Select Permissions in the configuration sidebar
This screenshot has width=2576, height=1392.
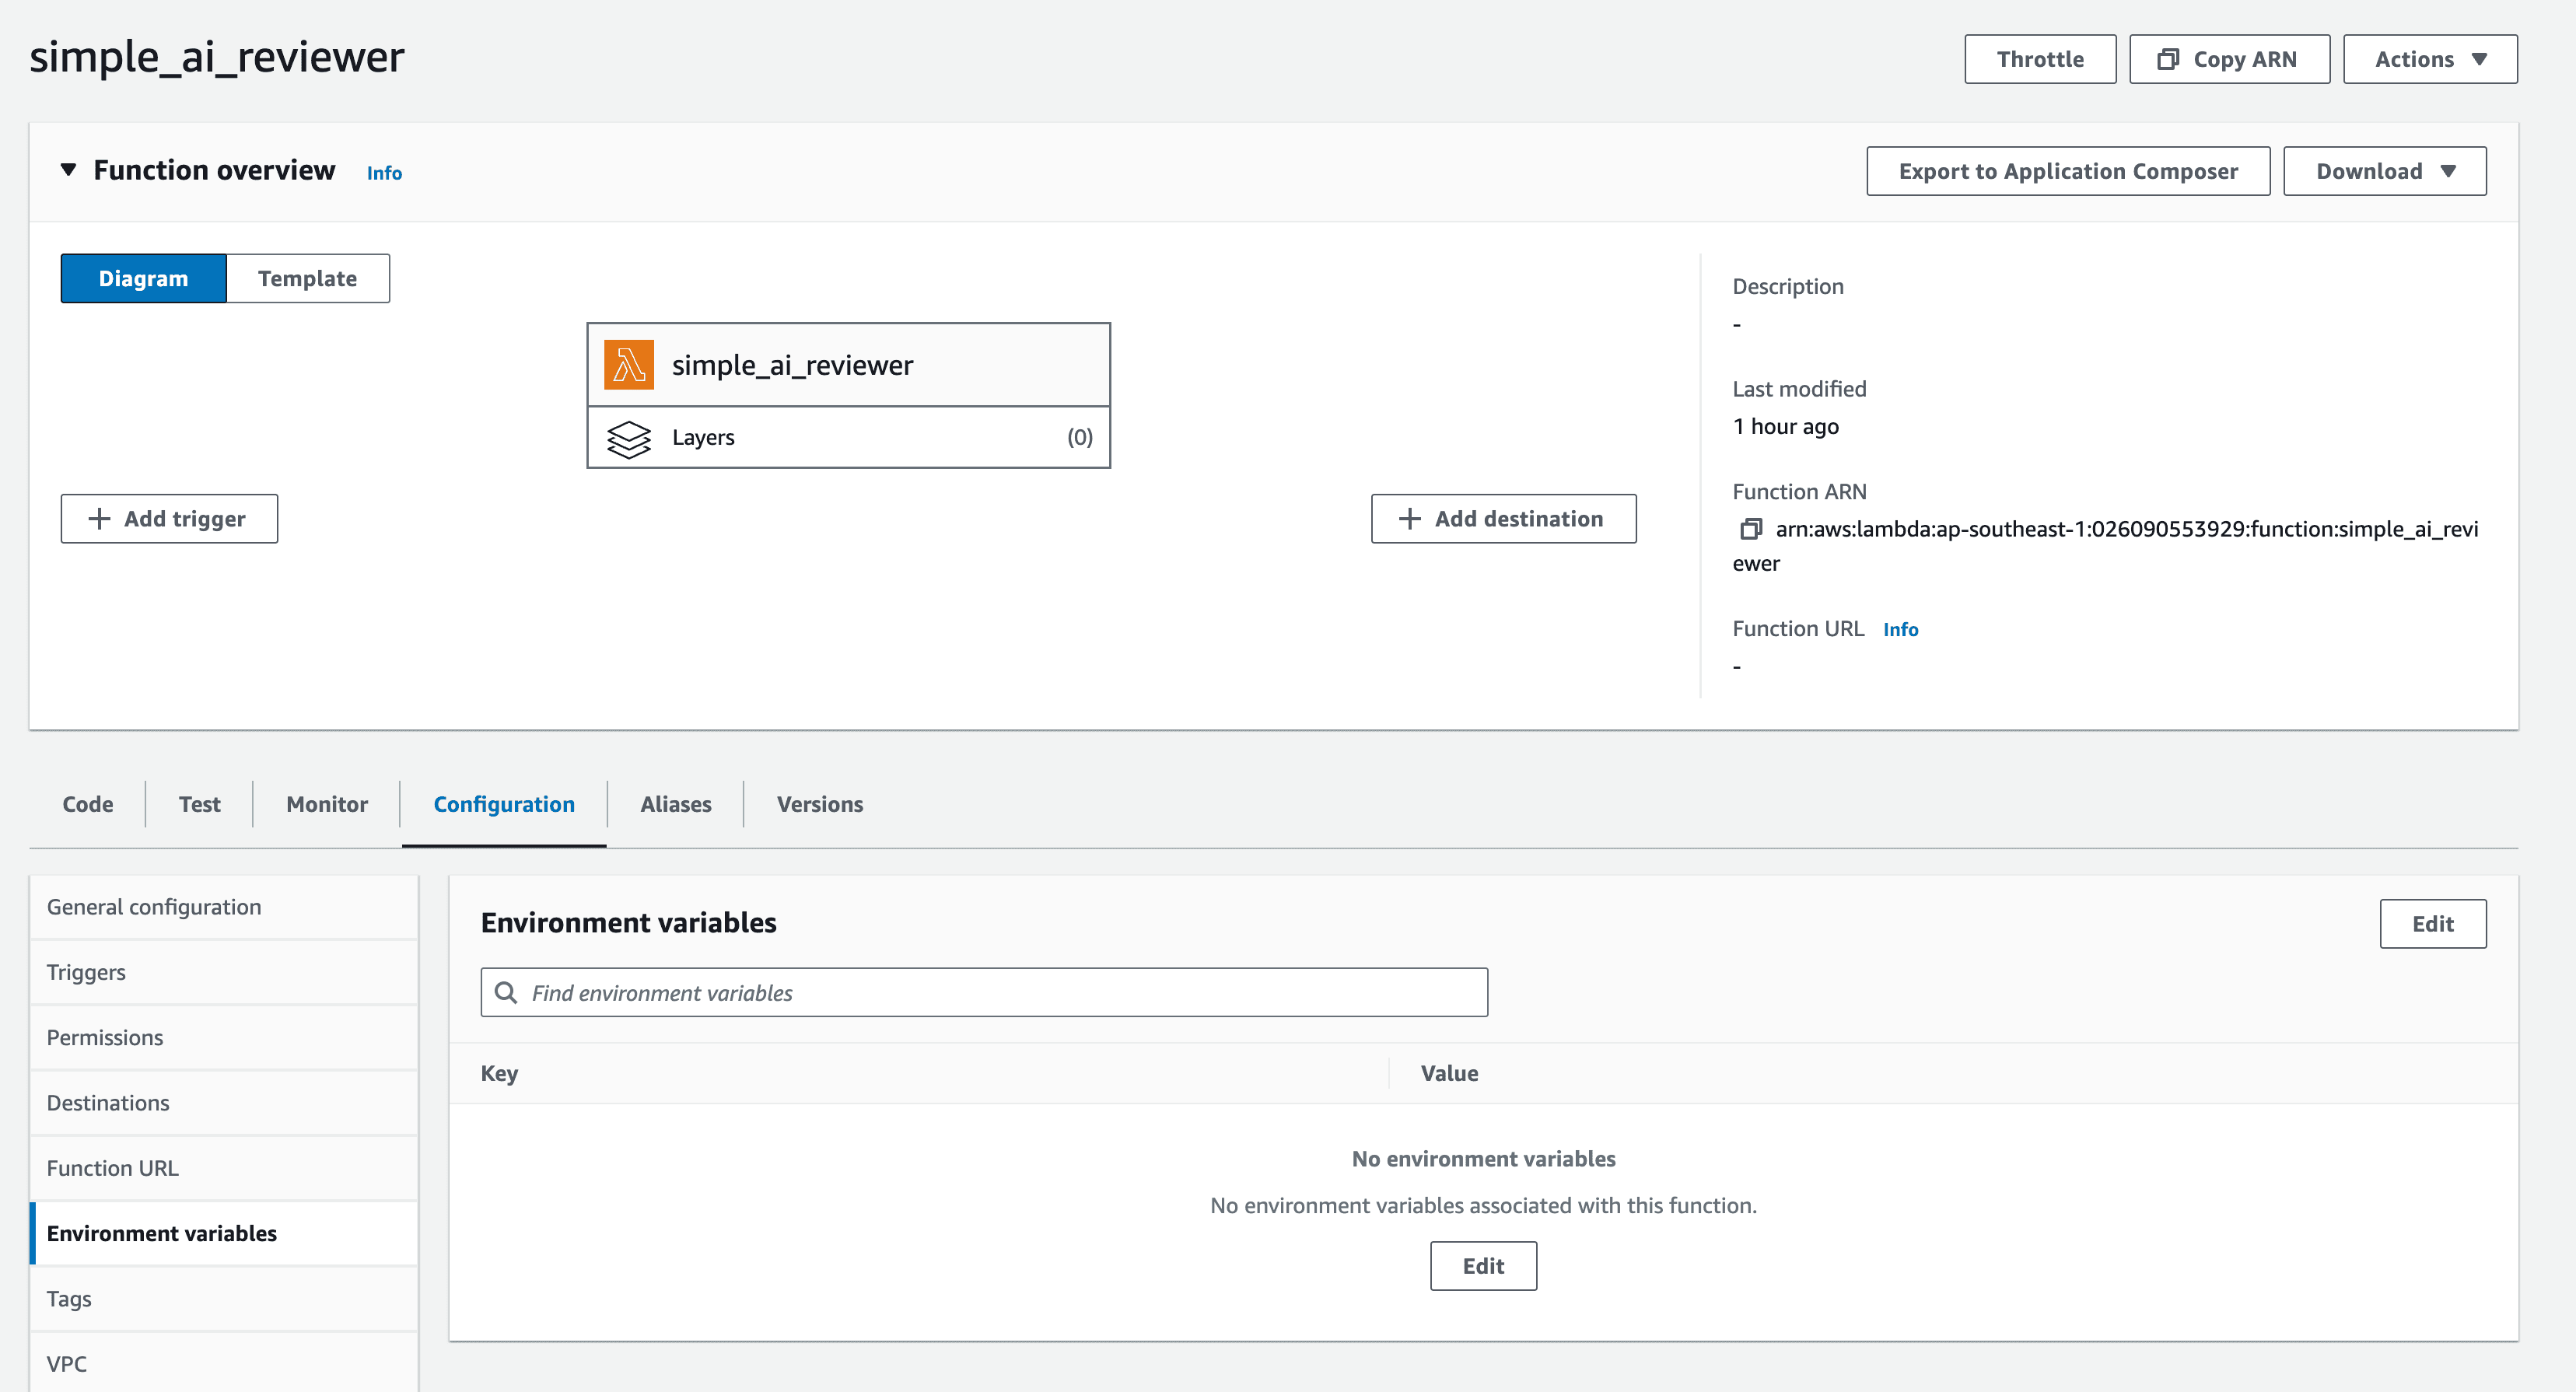224,1037
